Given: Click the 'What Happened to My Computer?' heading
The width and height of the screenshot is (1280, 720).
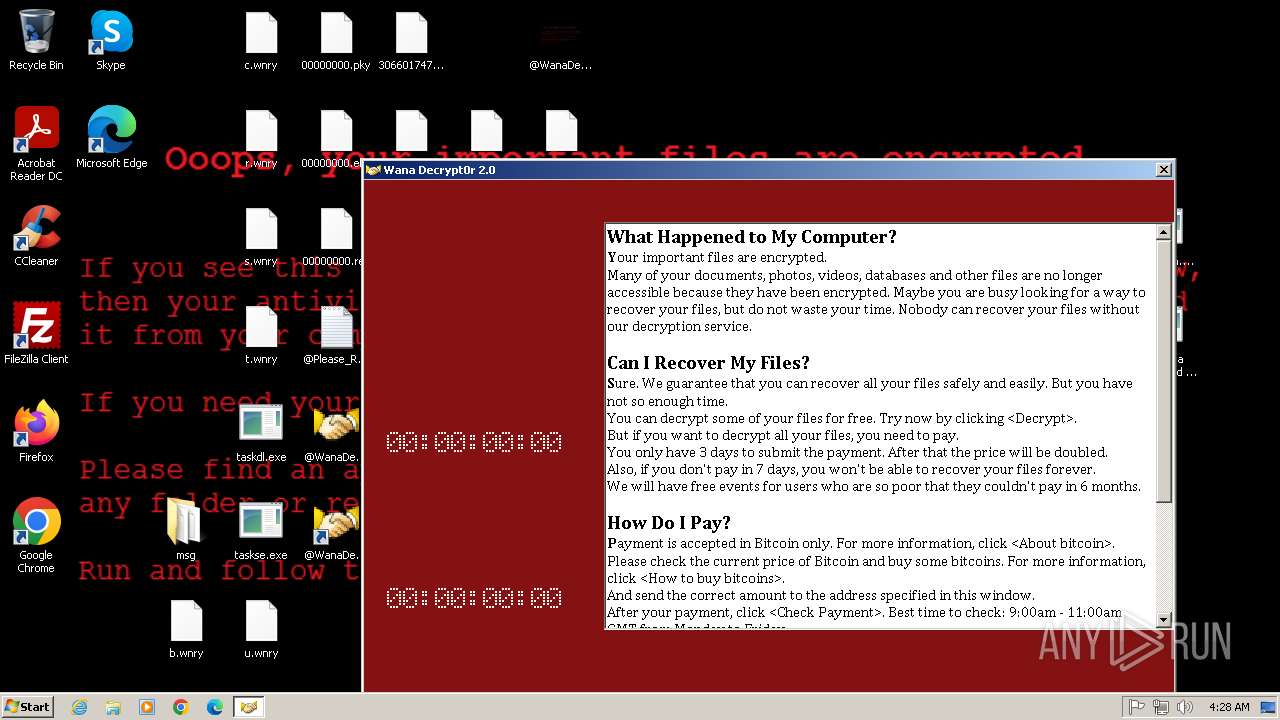Looking at the screenshot, I should pos(752,237).
